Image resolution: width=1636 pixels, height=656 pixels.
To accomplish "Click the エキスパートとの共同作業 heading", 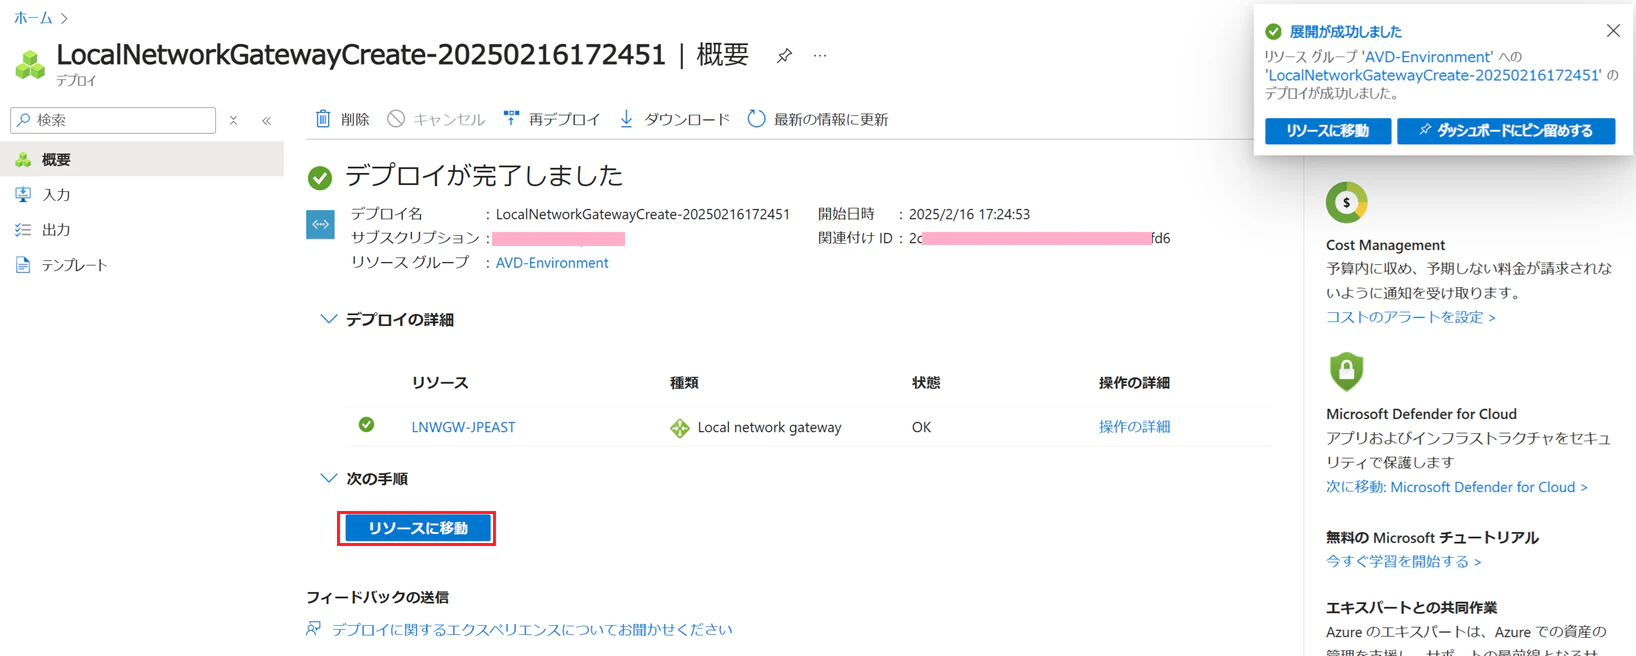I will click(1411, 608).
